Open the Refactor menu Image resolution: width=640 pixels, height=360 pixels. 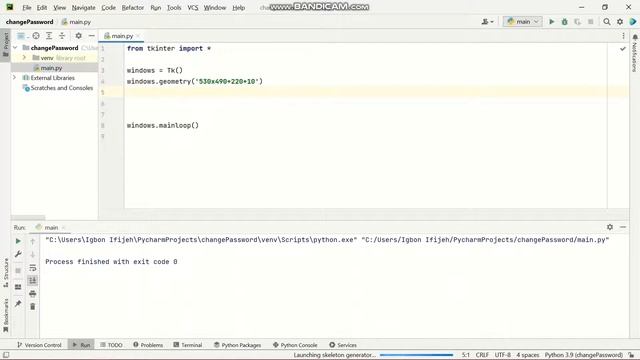132,8
